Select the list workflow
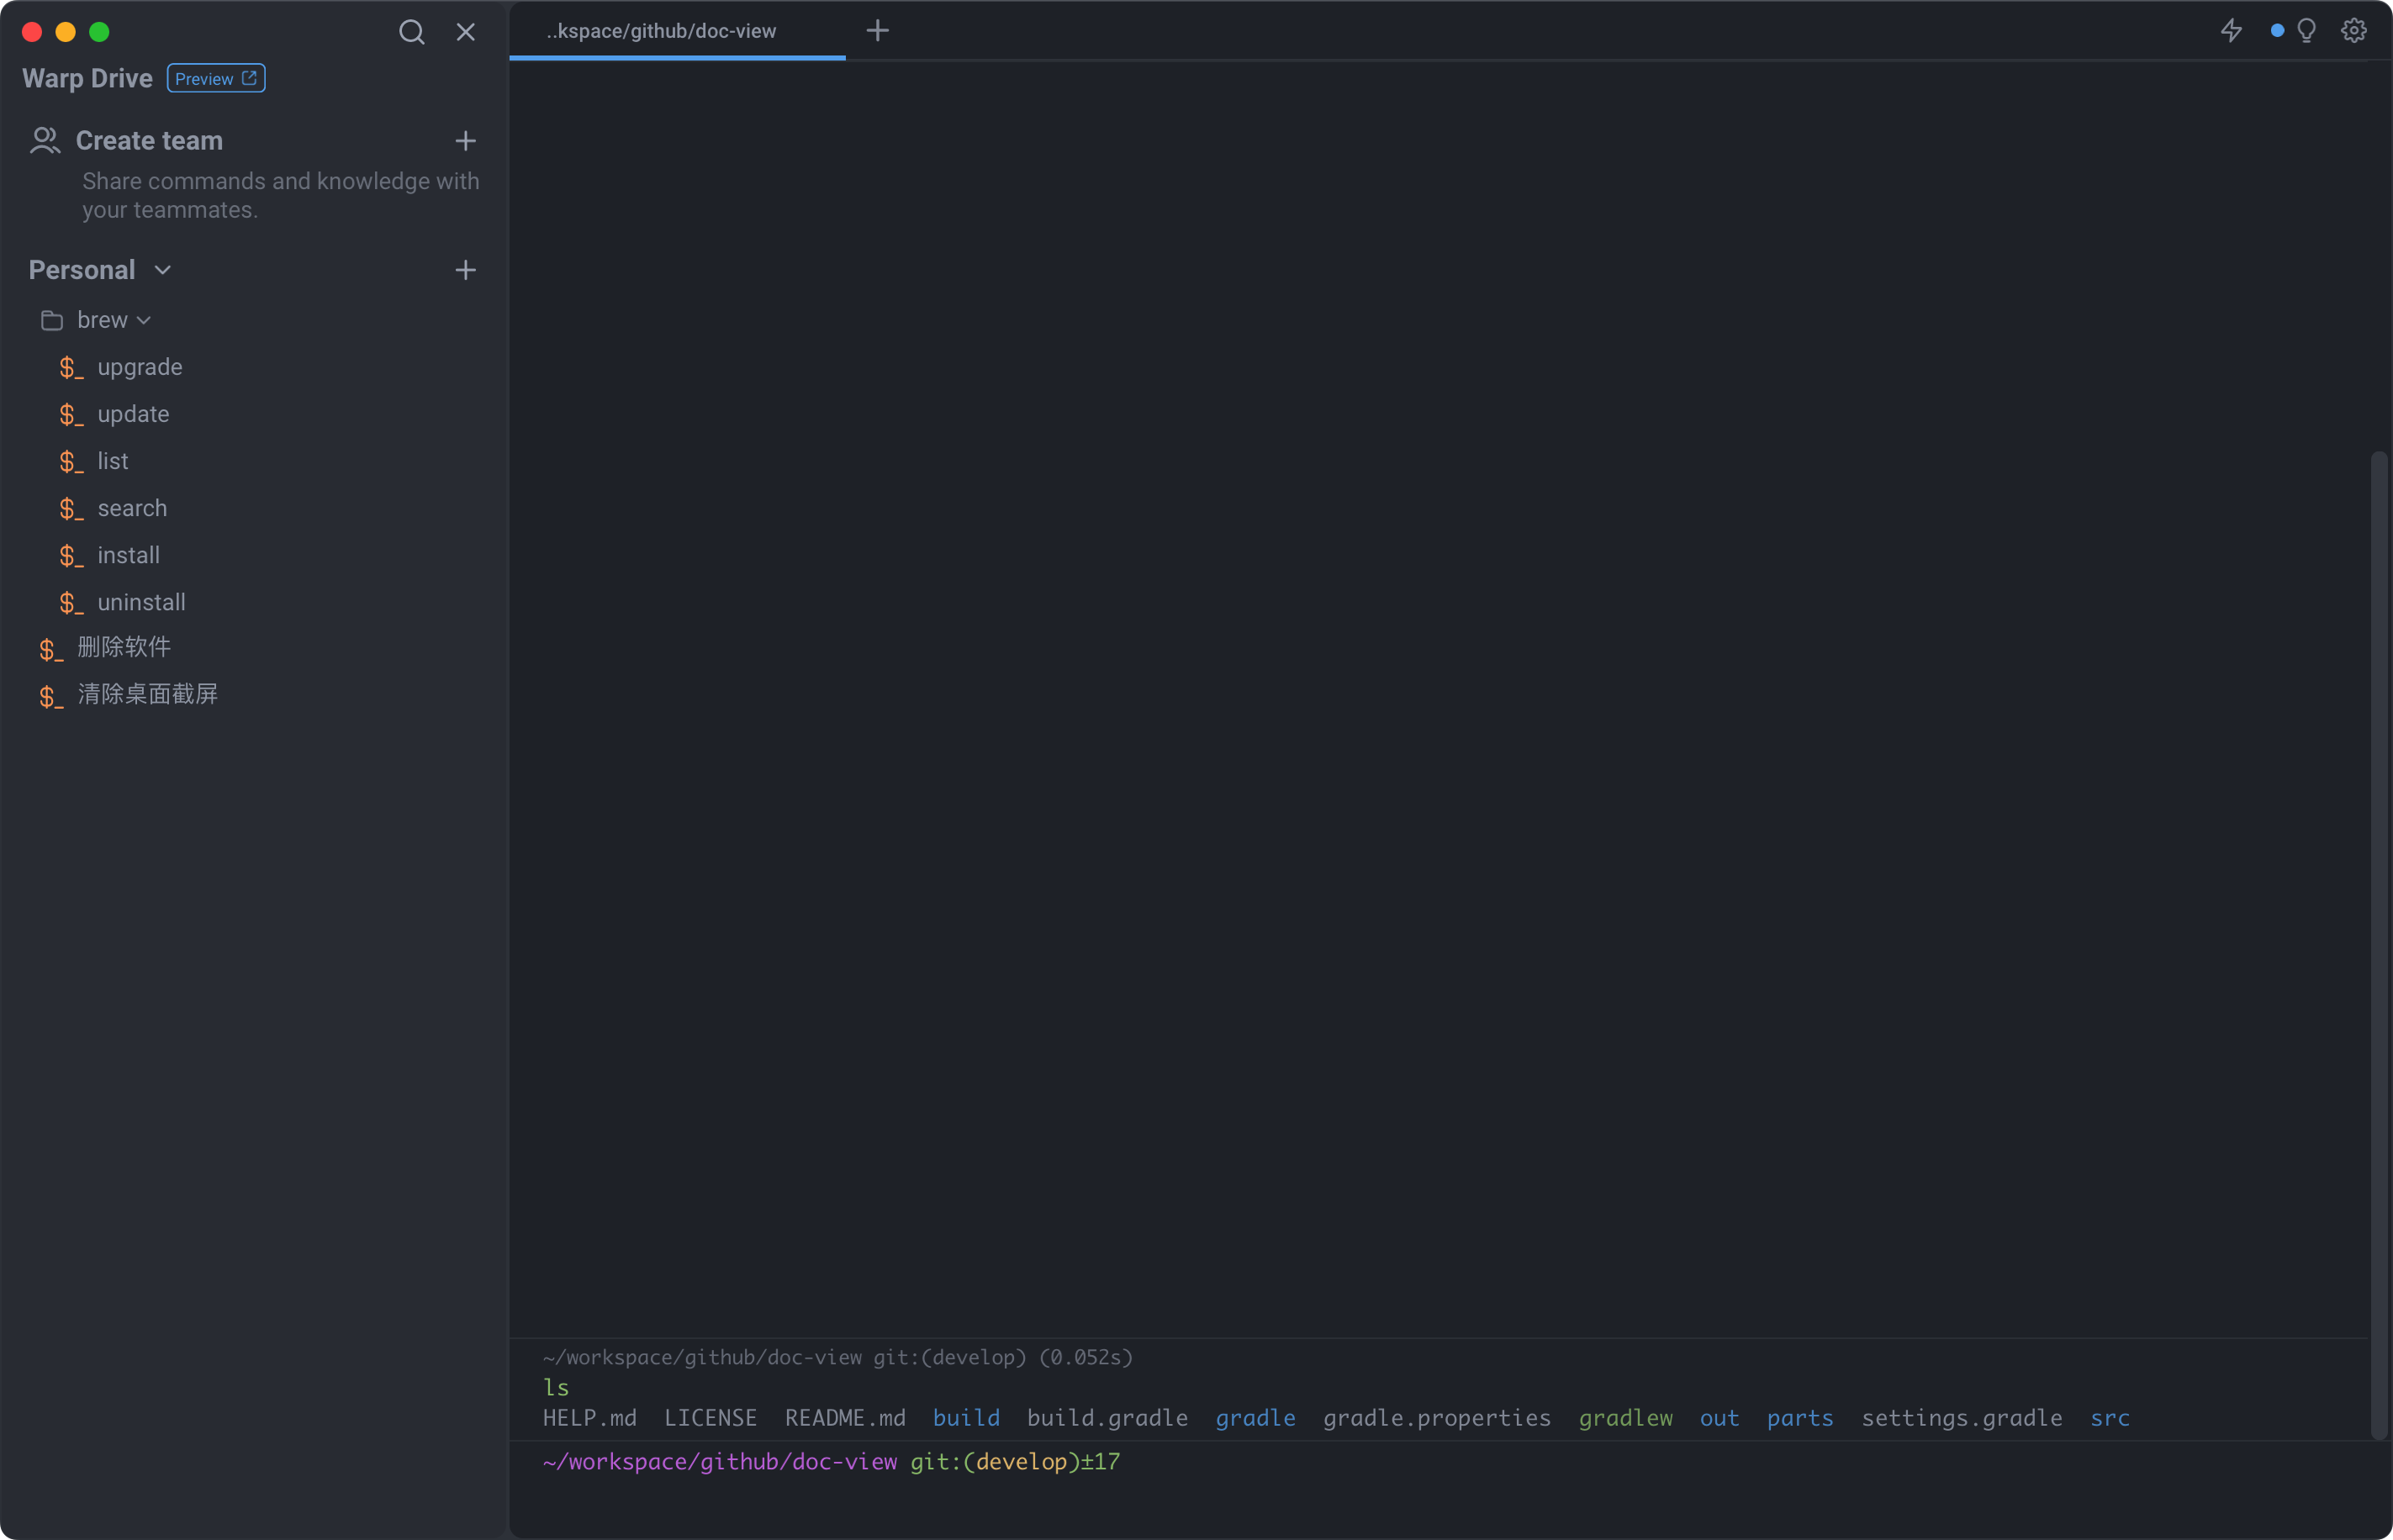The width and height of the screenshot is (2393, 1540). coord(112,461)
